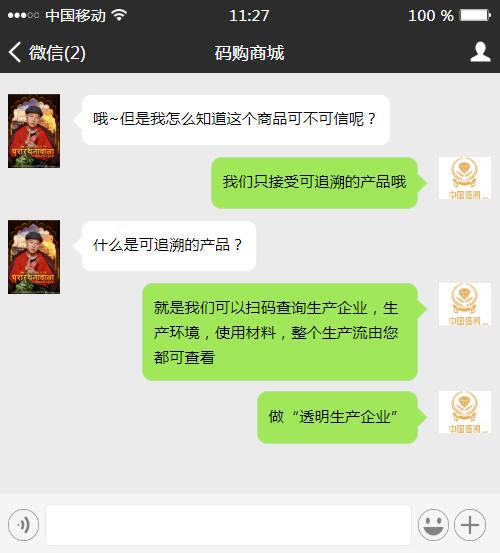The height and width of the screenshot is (553, 500).
Task: Tap the 微信(2) back label
Action: pos(57,53)
